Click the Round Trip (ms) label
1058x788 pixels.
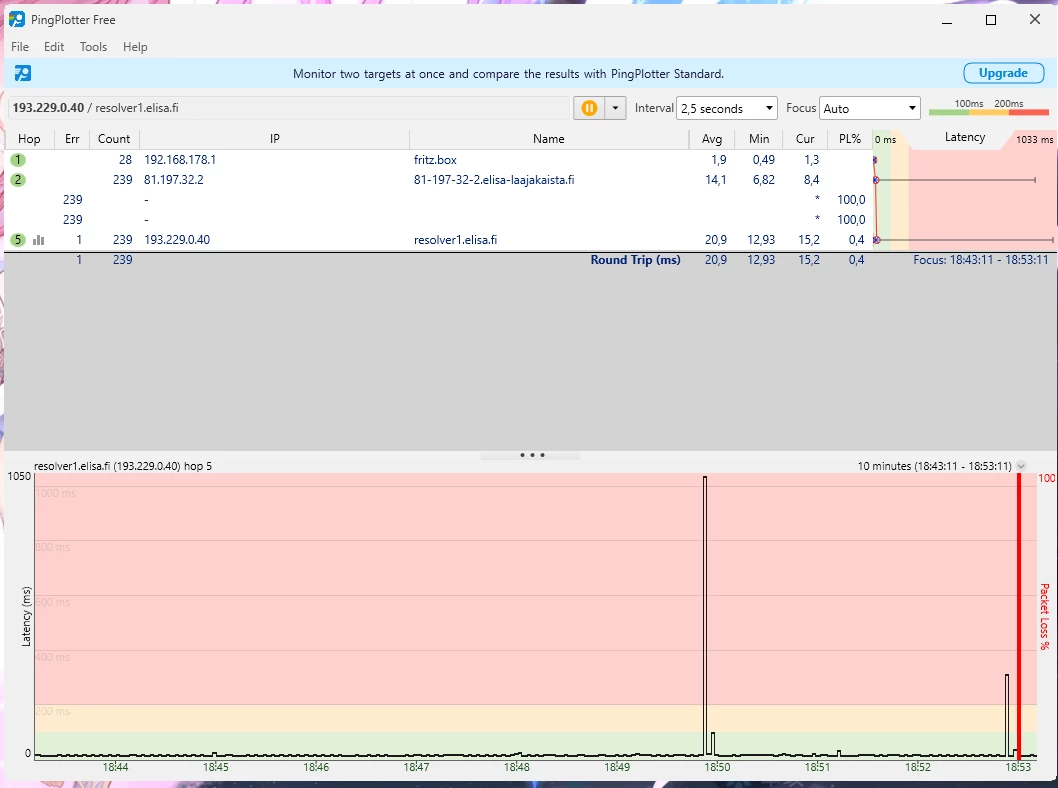[x=635, y=260]
